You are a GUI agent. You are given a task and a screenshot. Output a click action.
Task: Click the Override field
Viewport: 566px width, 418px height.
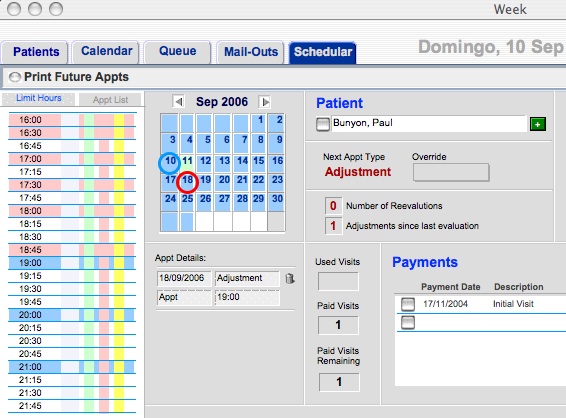451,172
